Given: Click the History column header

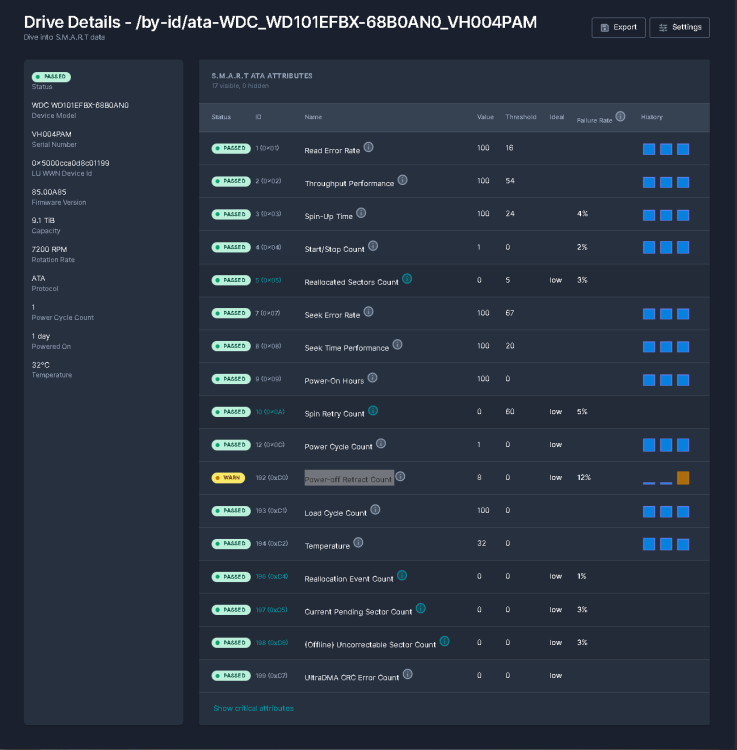Looking at the screenshot, I should [652, 117].
